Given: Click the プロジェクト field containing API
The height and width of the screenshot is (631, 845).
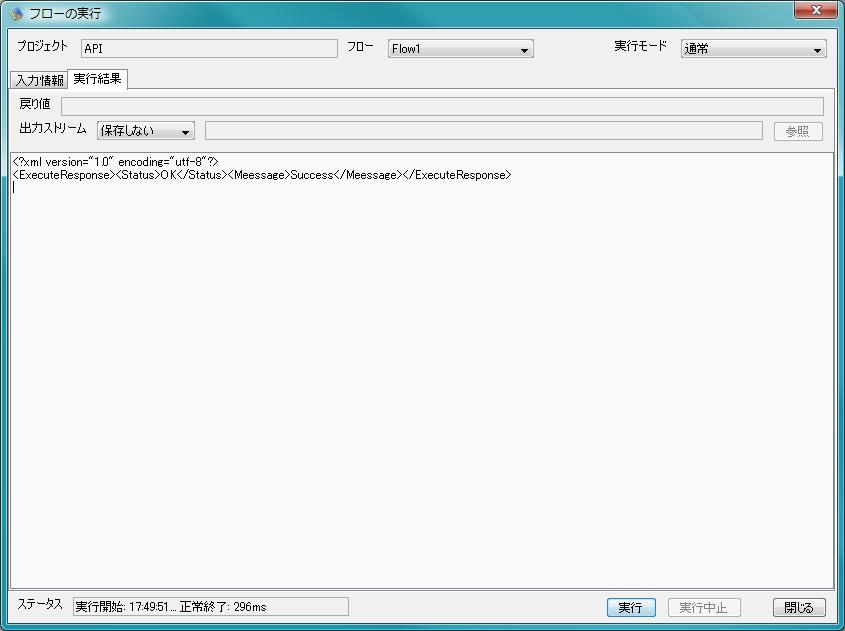Looking at the screenshot, I should [x=209, y=48].
